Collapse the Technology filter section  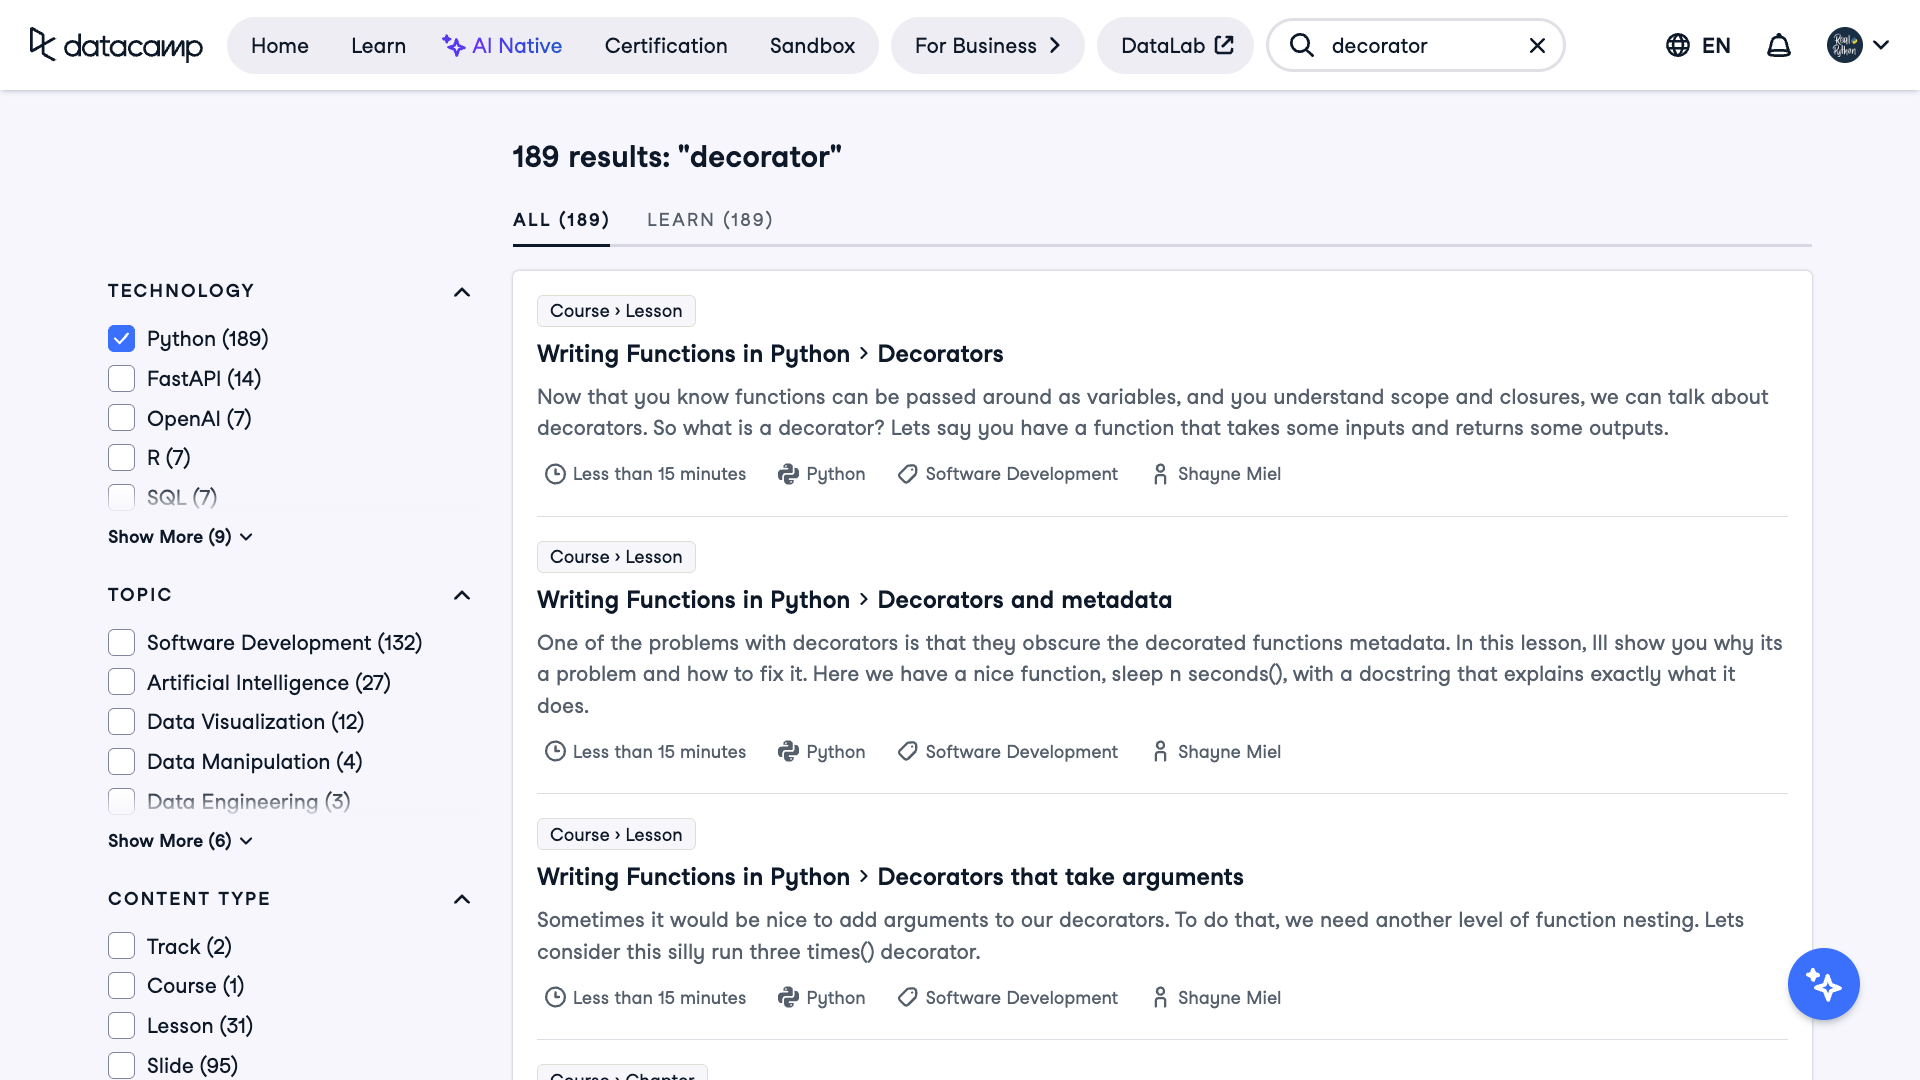pyautogui.click(x=461, y=292)
